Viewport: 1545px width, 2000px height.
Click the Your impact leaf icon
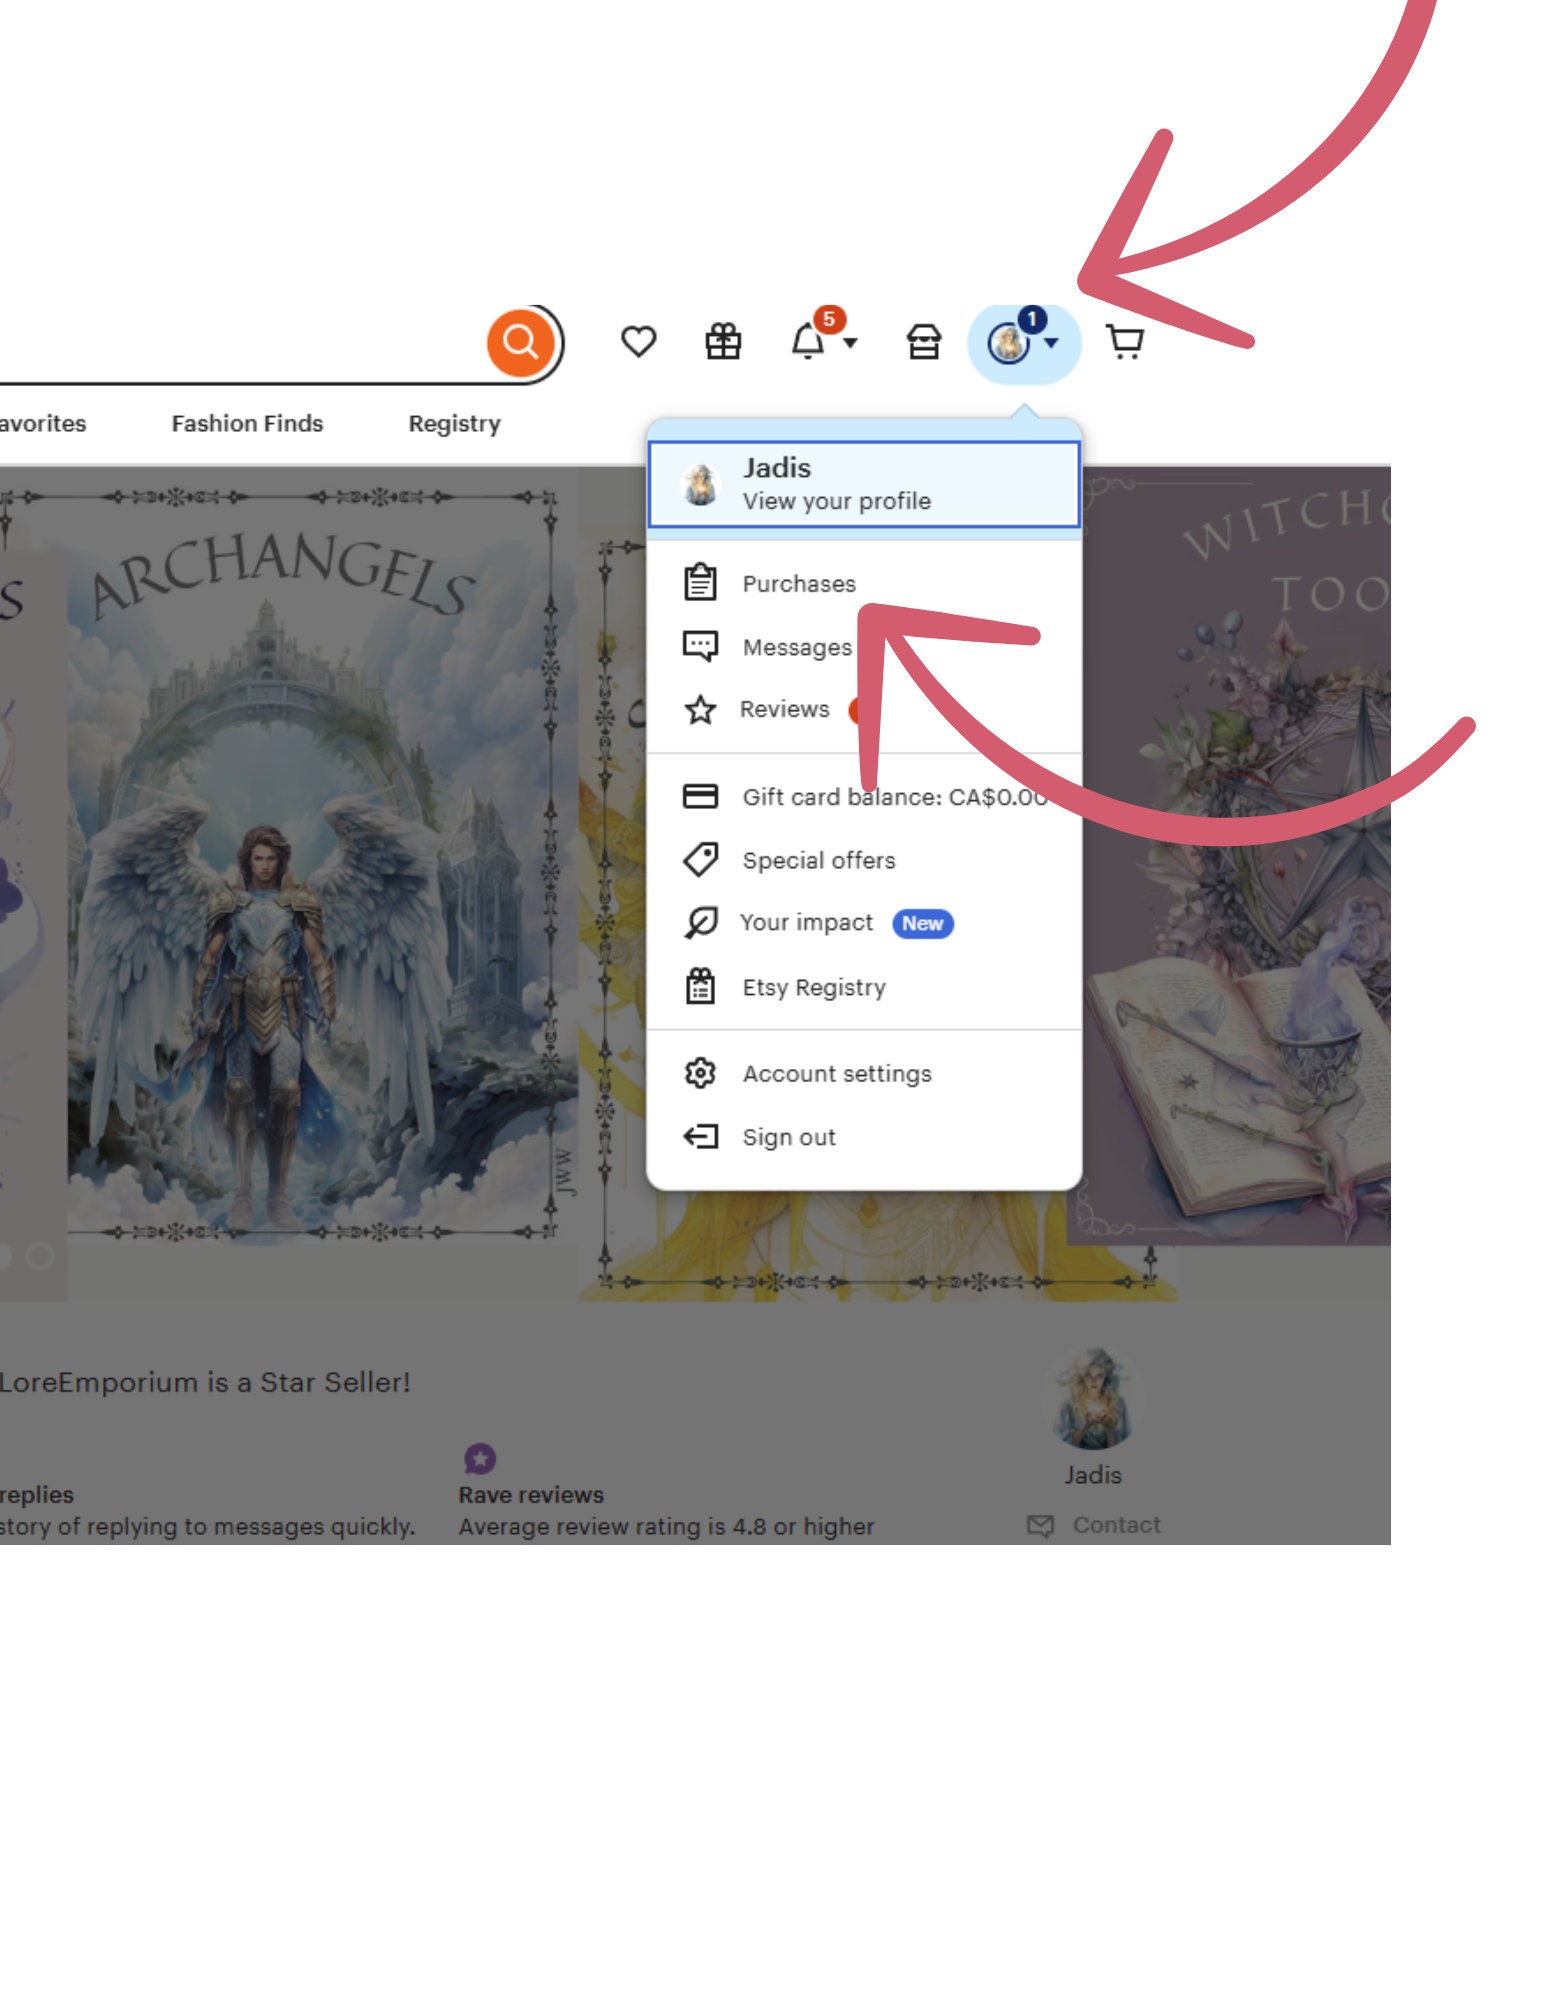pos(700,922)
